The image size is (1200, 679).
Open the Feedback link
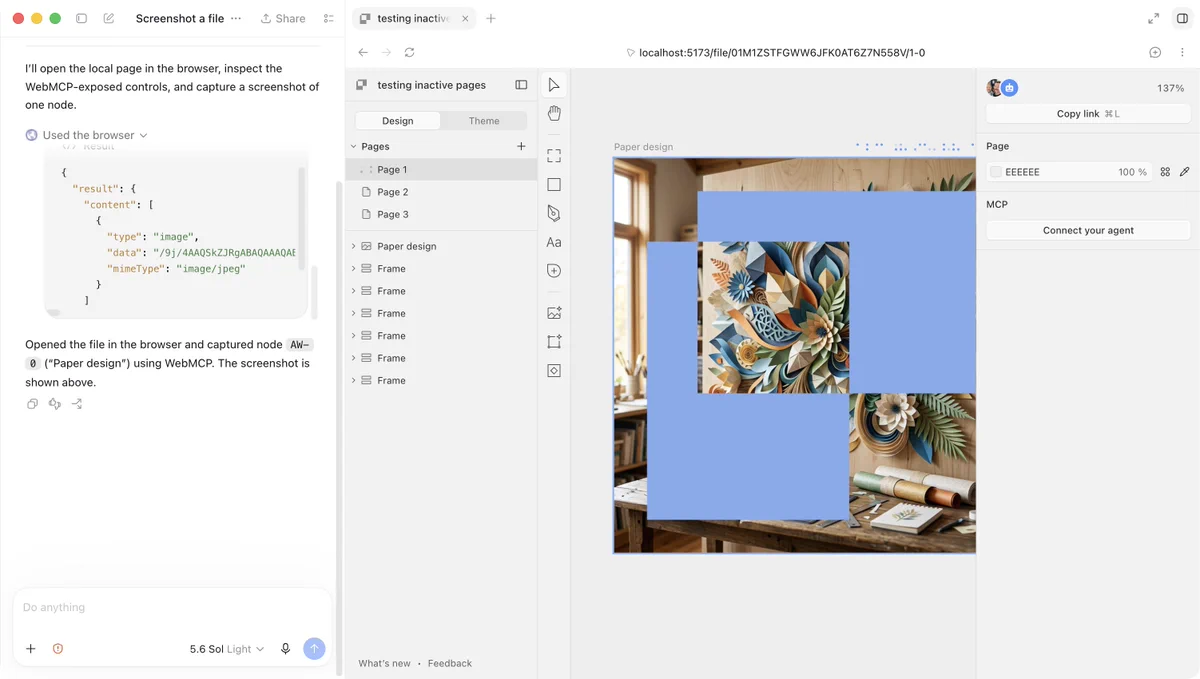coord(450,663)
